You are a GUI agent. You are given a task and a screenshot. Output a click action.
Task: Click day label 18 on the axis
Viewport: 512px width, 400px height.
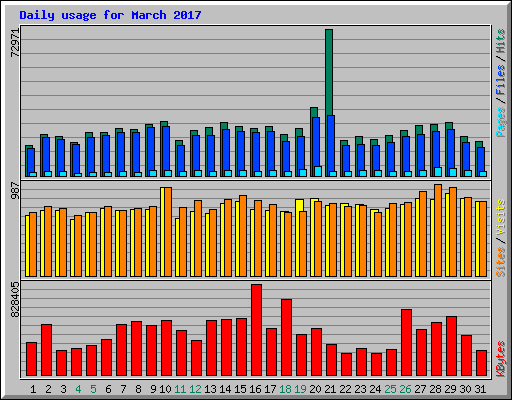(x=285, y=389)
